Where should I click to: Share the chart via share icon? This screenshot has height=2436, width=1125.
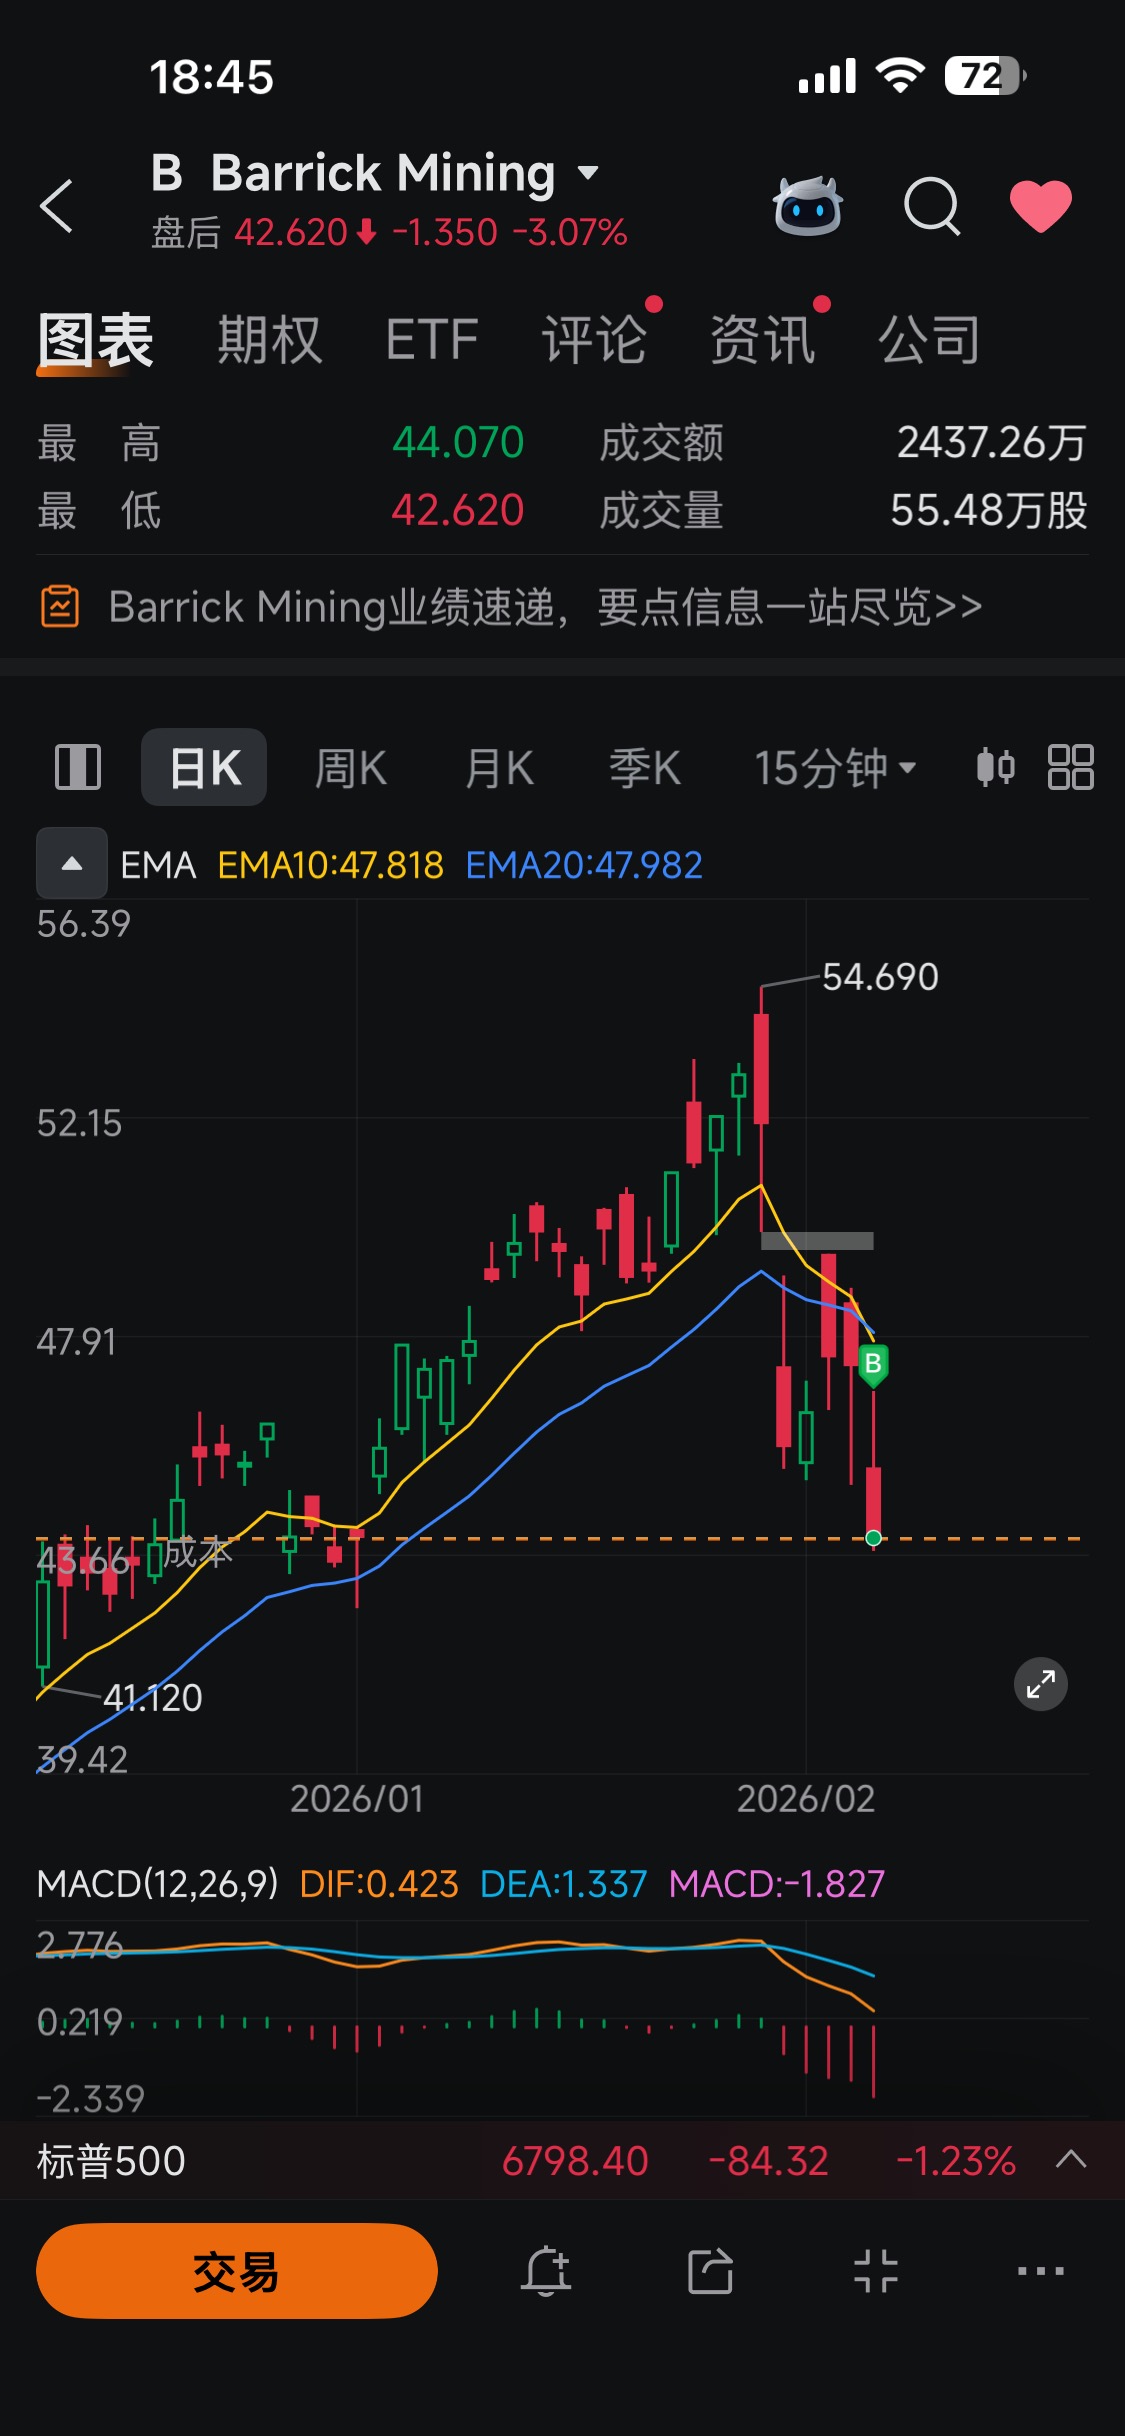[x=711, y=2271]
